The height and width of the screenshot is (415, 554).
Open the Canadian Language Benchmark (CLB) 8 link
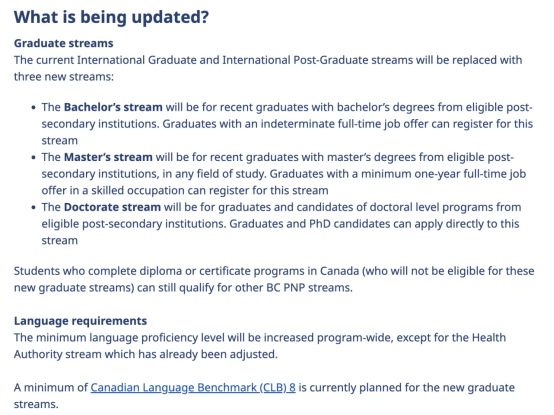pos(193,388)
